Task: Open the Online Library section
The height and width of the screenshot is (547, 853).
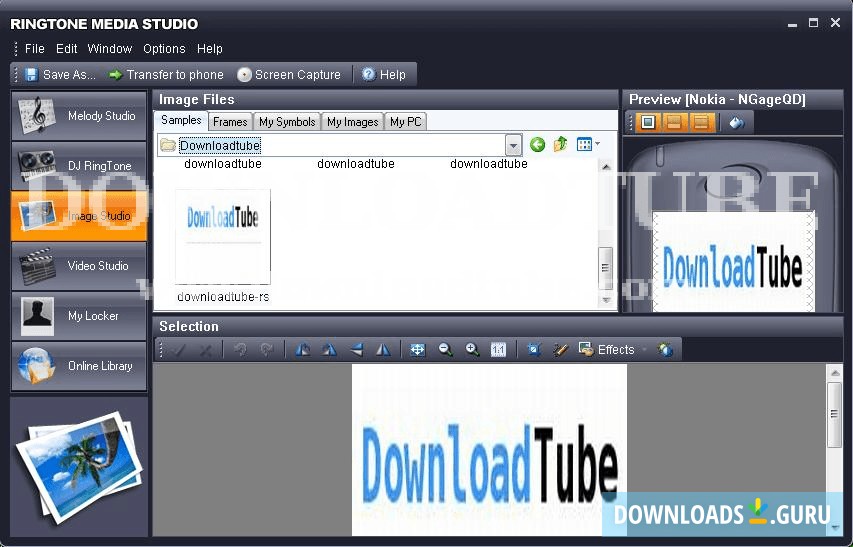Action: 79,366
